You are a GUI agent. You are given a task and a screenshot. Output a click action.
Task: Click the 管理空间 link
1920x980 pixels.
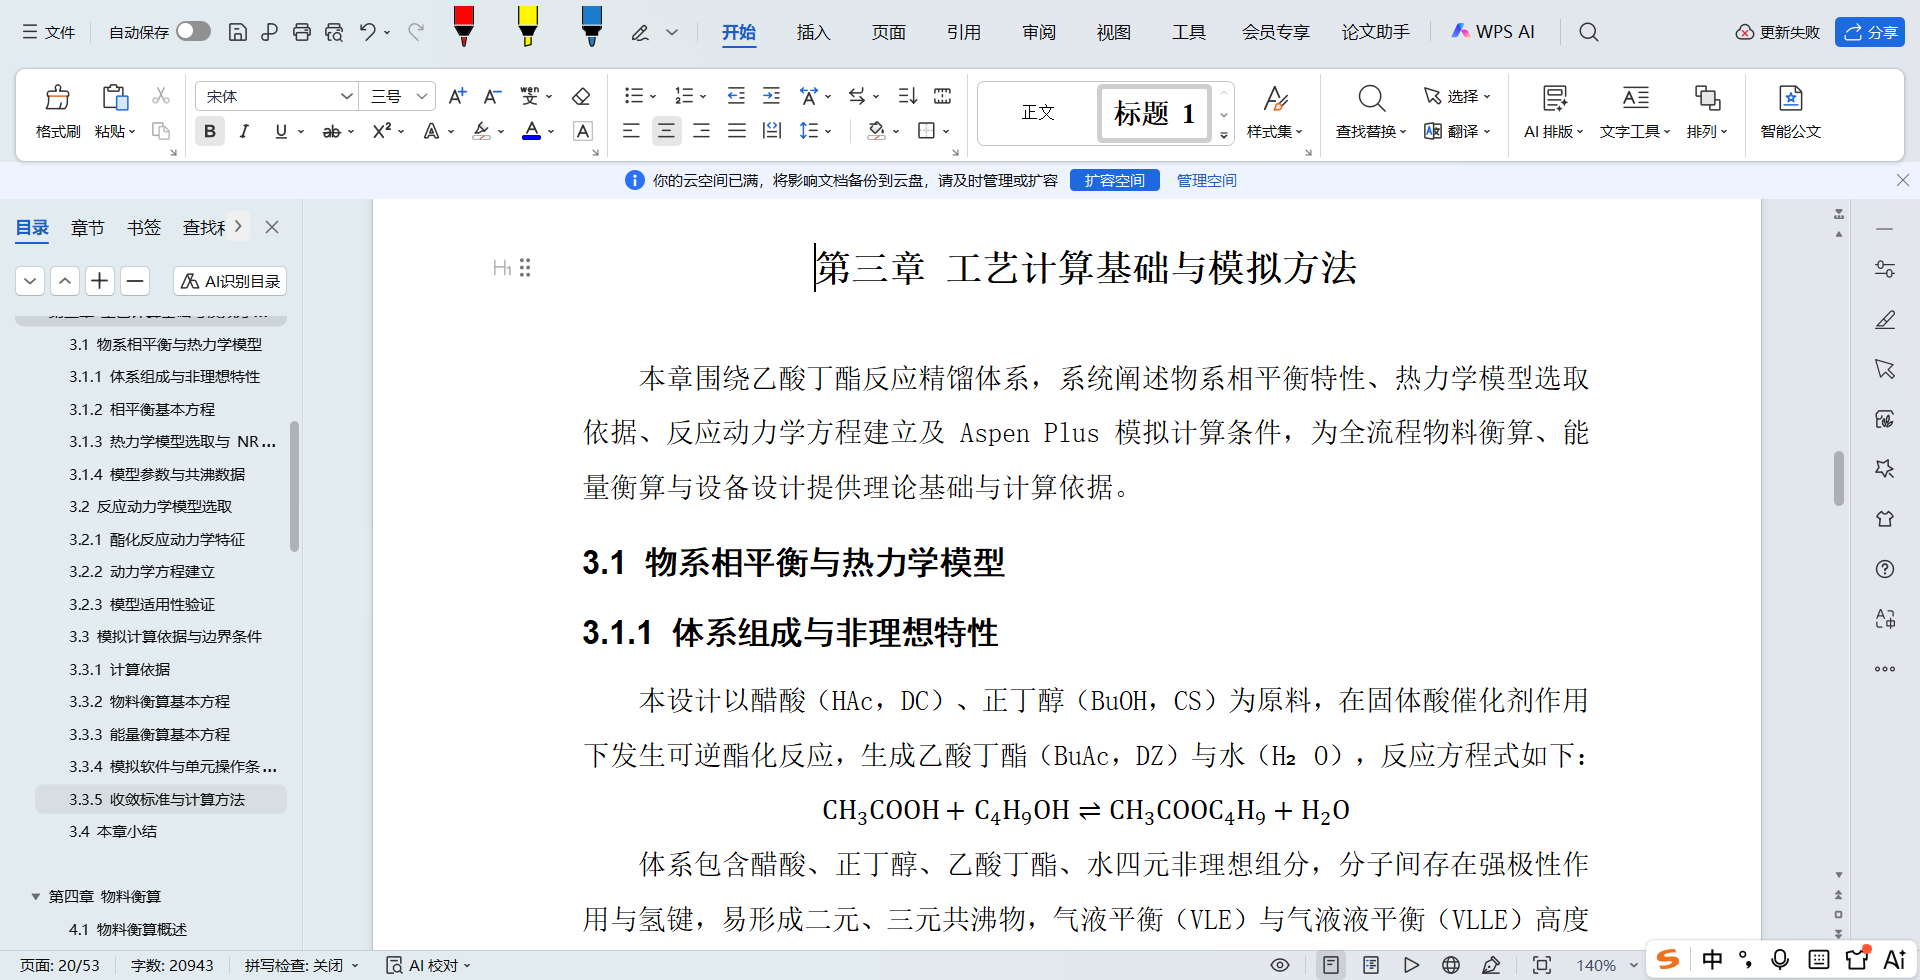(1206, 180)
